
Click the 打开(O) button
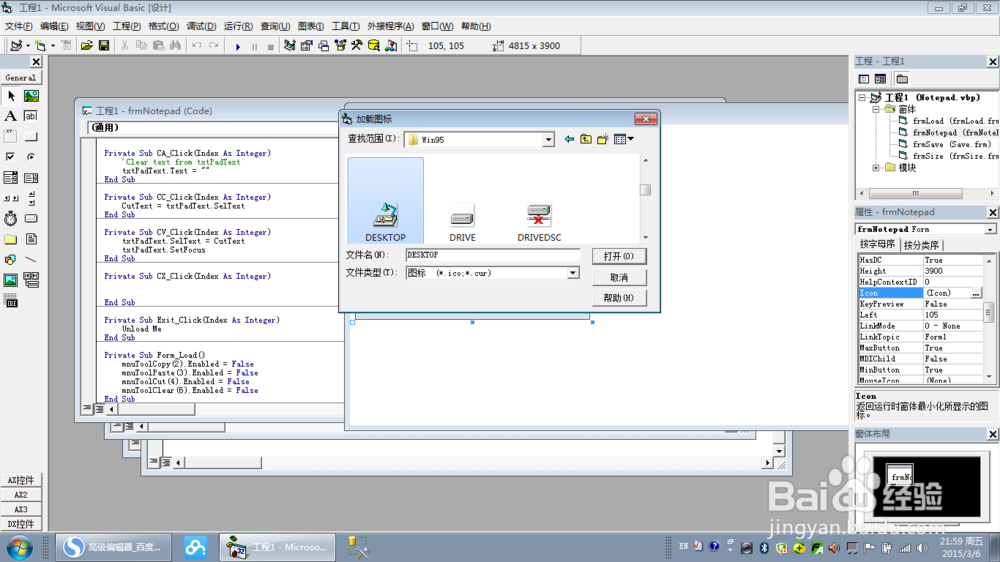[x=619, y=256]
